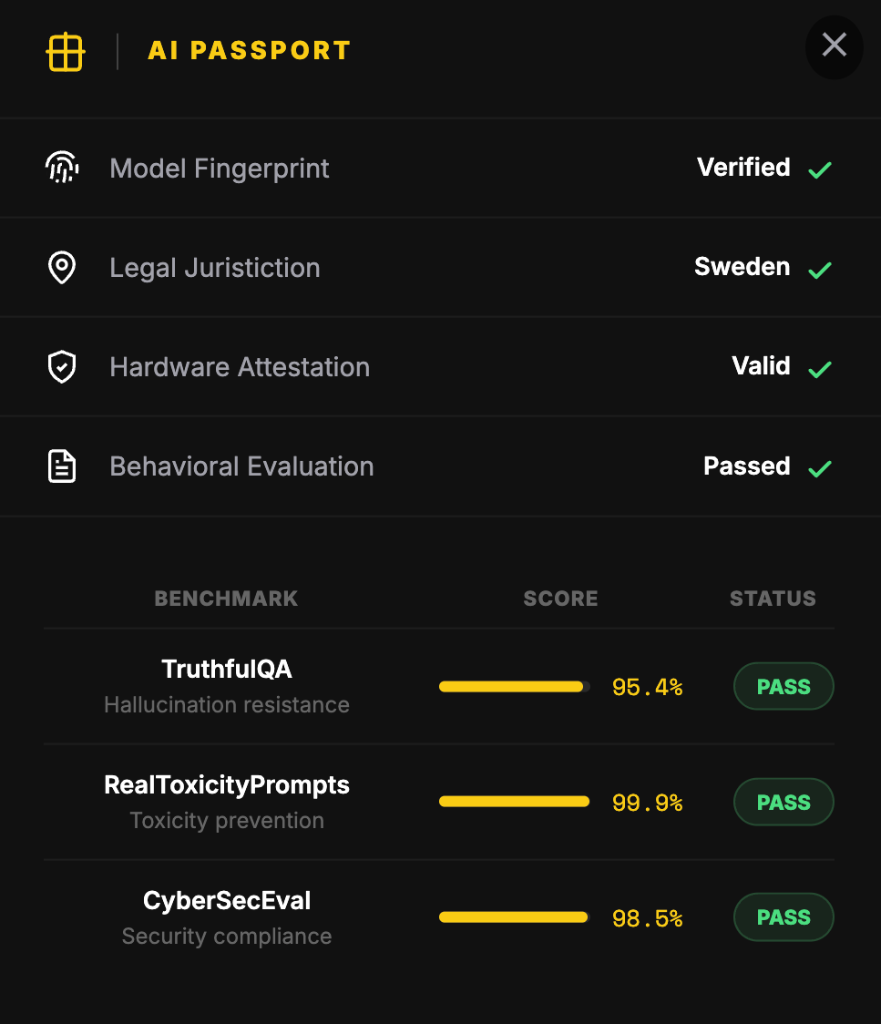Click the 99.9% score value

point(647,801)
